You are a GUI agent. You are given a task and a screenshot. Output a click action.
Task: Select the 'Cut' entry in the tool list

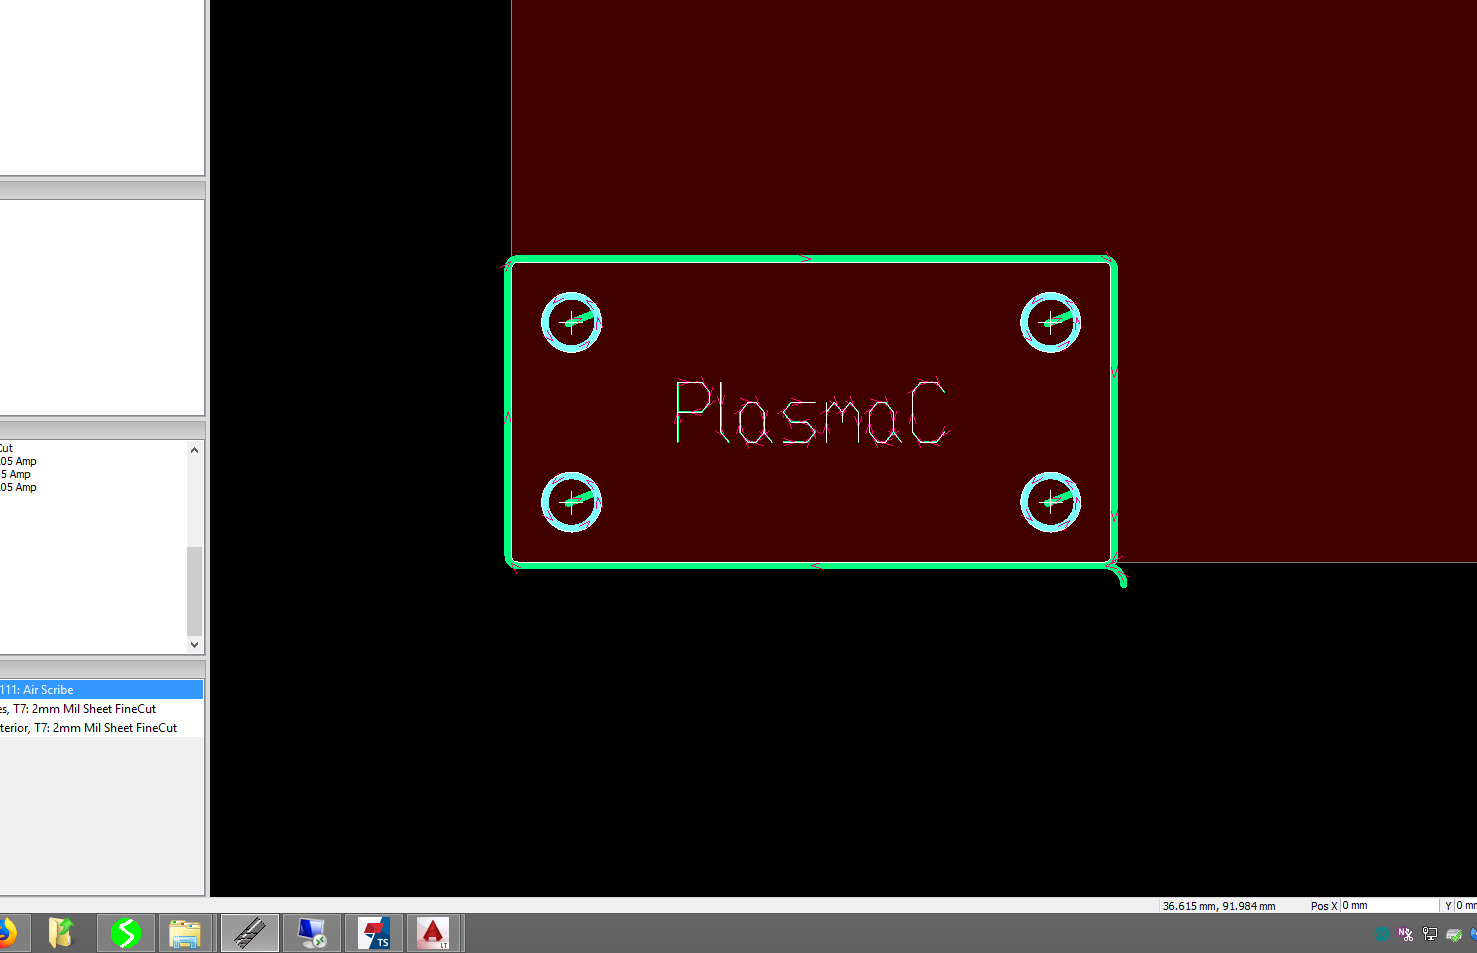pyautogui.click(x=6, y=448)
